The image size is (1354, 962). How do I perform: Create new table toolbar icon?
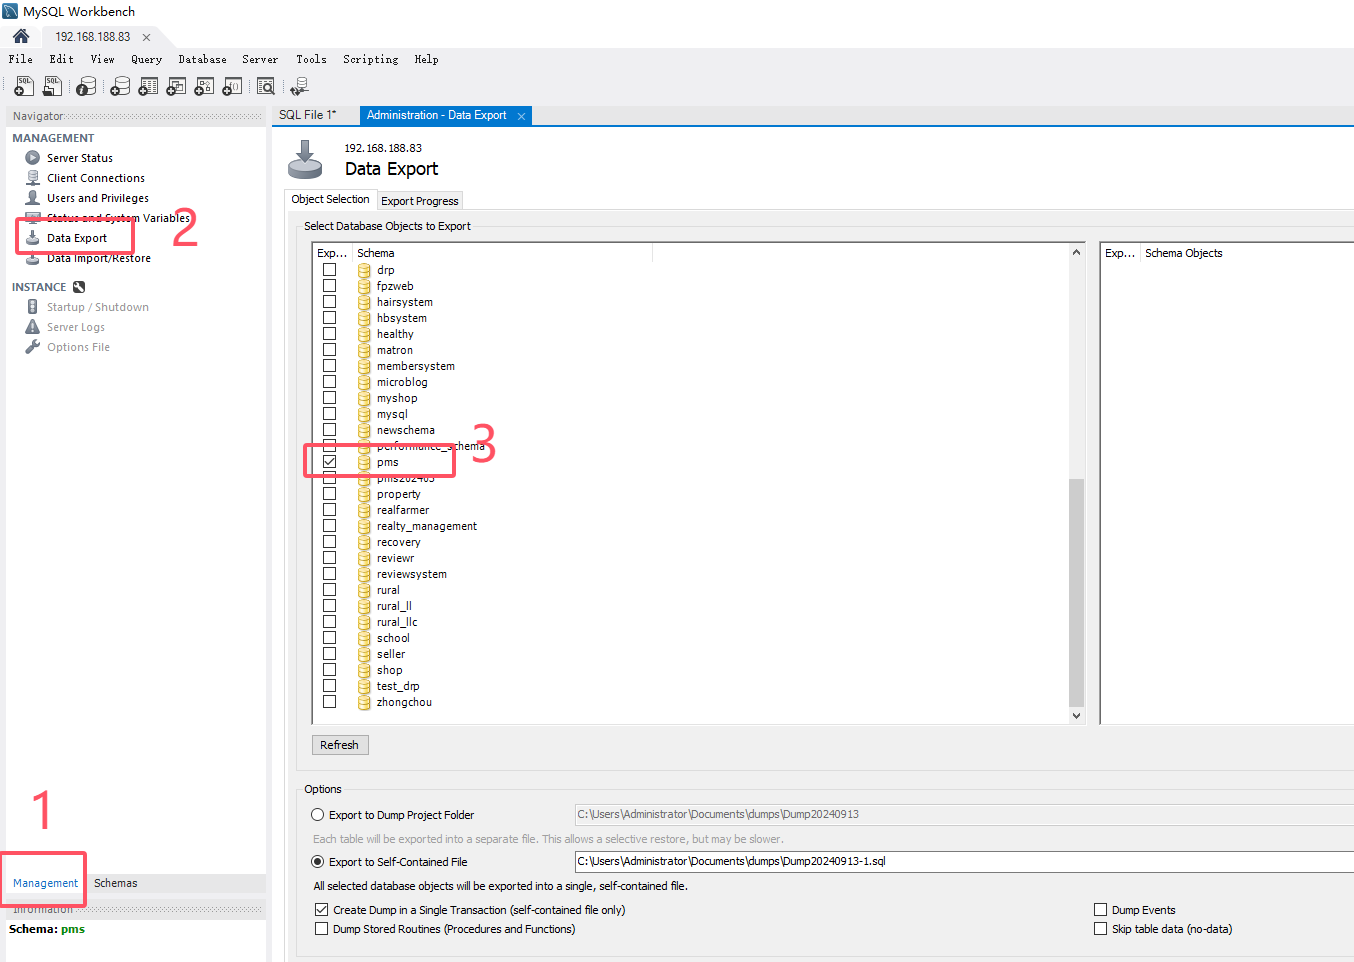[148, 87]
